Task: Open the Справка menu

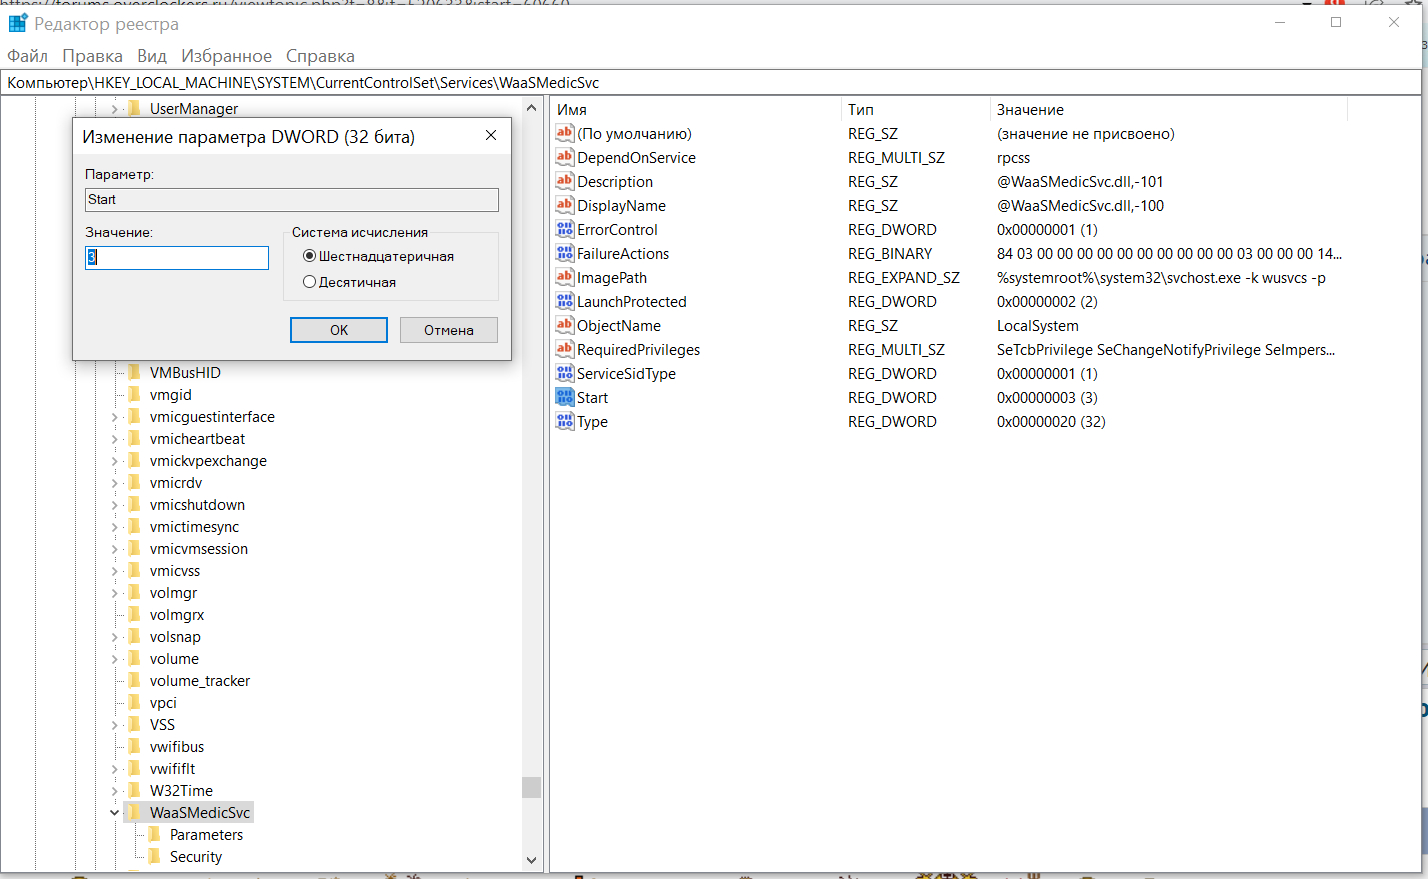Action: pos(321,56)
